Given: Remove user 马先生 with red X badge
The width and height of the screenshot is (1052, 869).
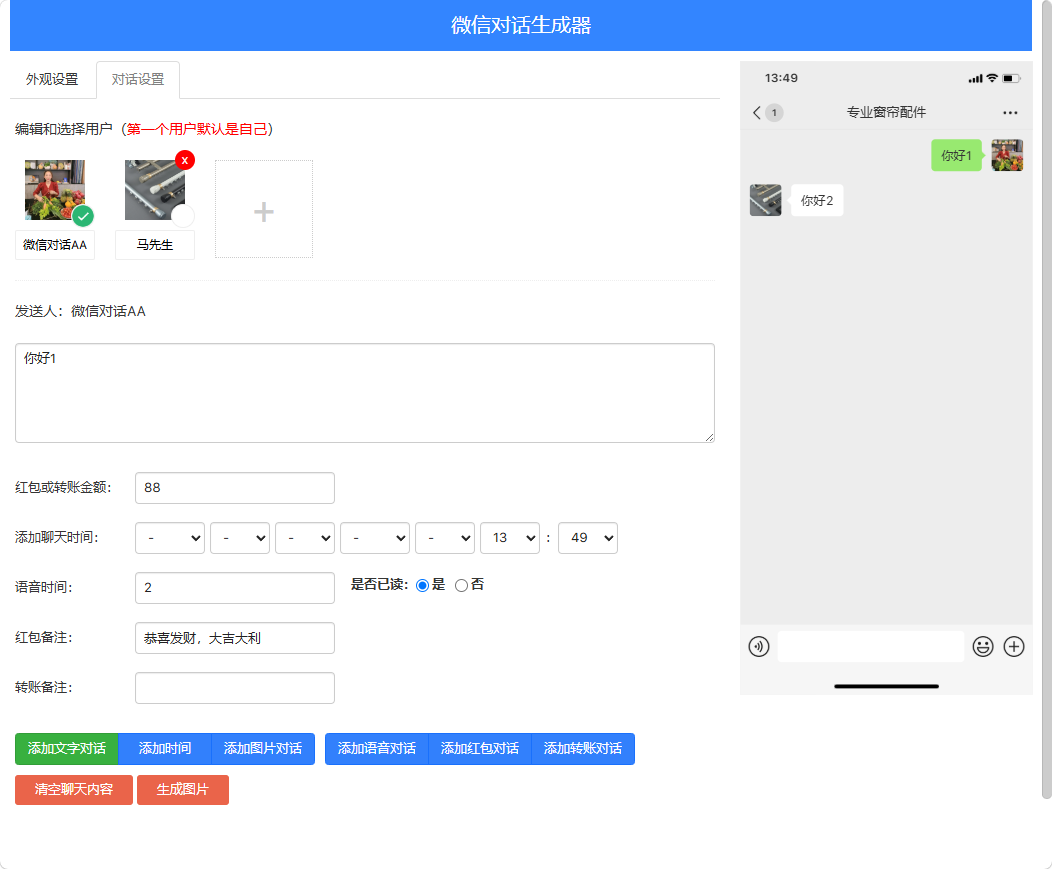Looking at the screenshot, I should pyautogui.click(x=185, y=160).
